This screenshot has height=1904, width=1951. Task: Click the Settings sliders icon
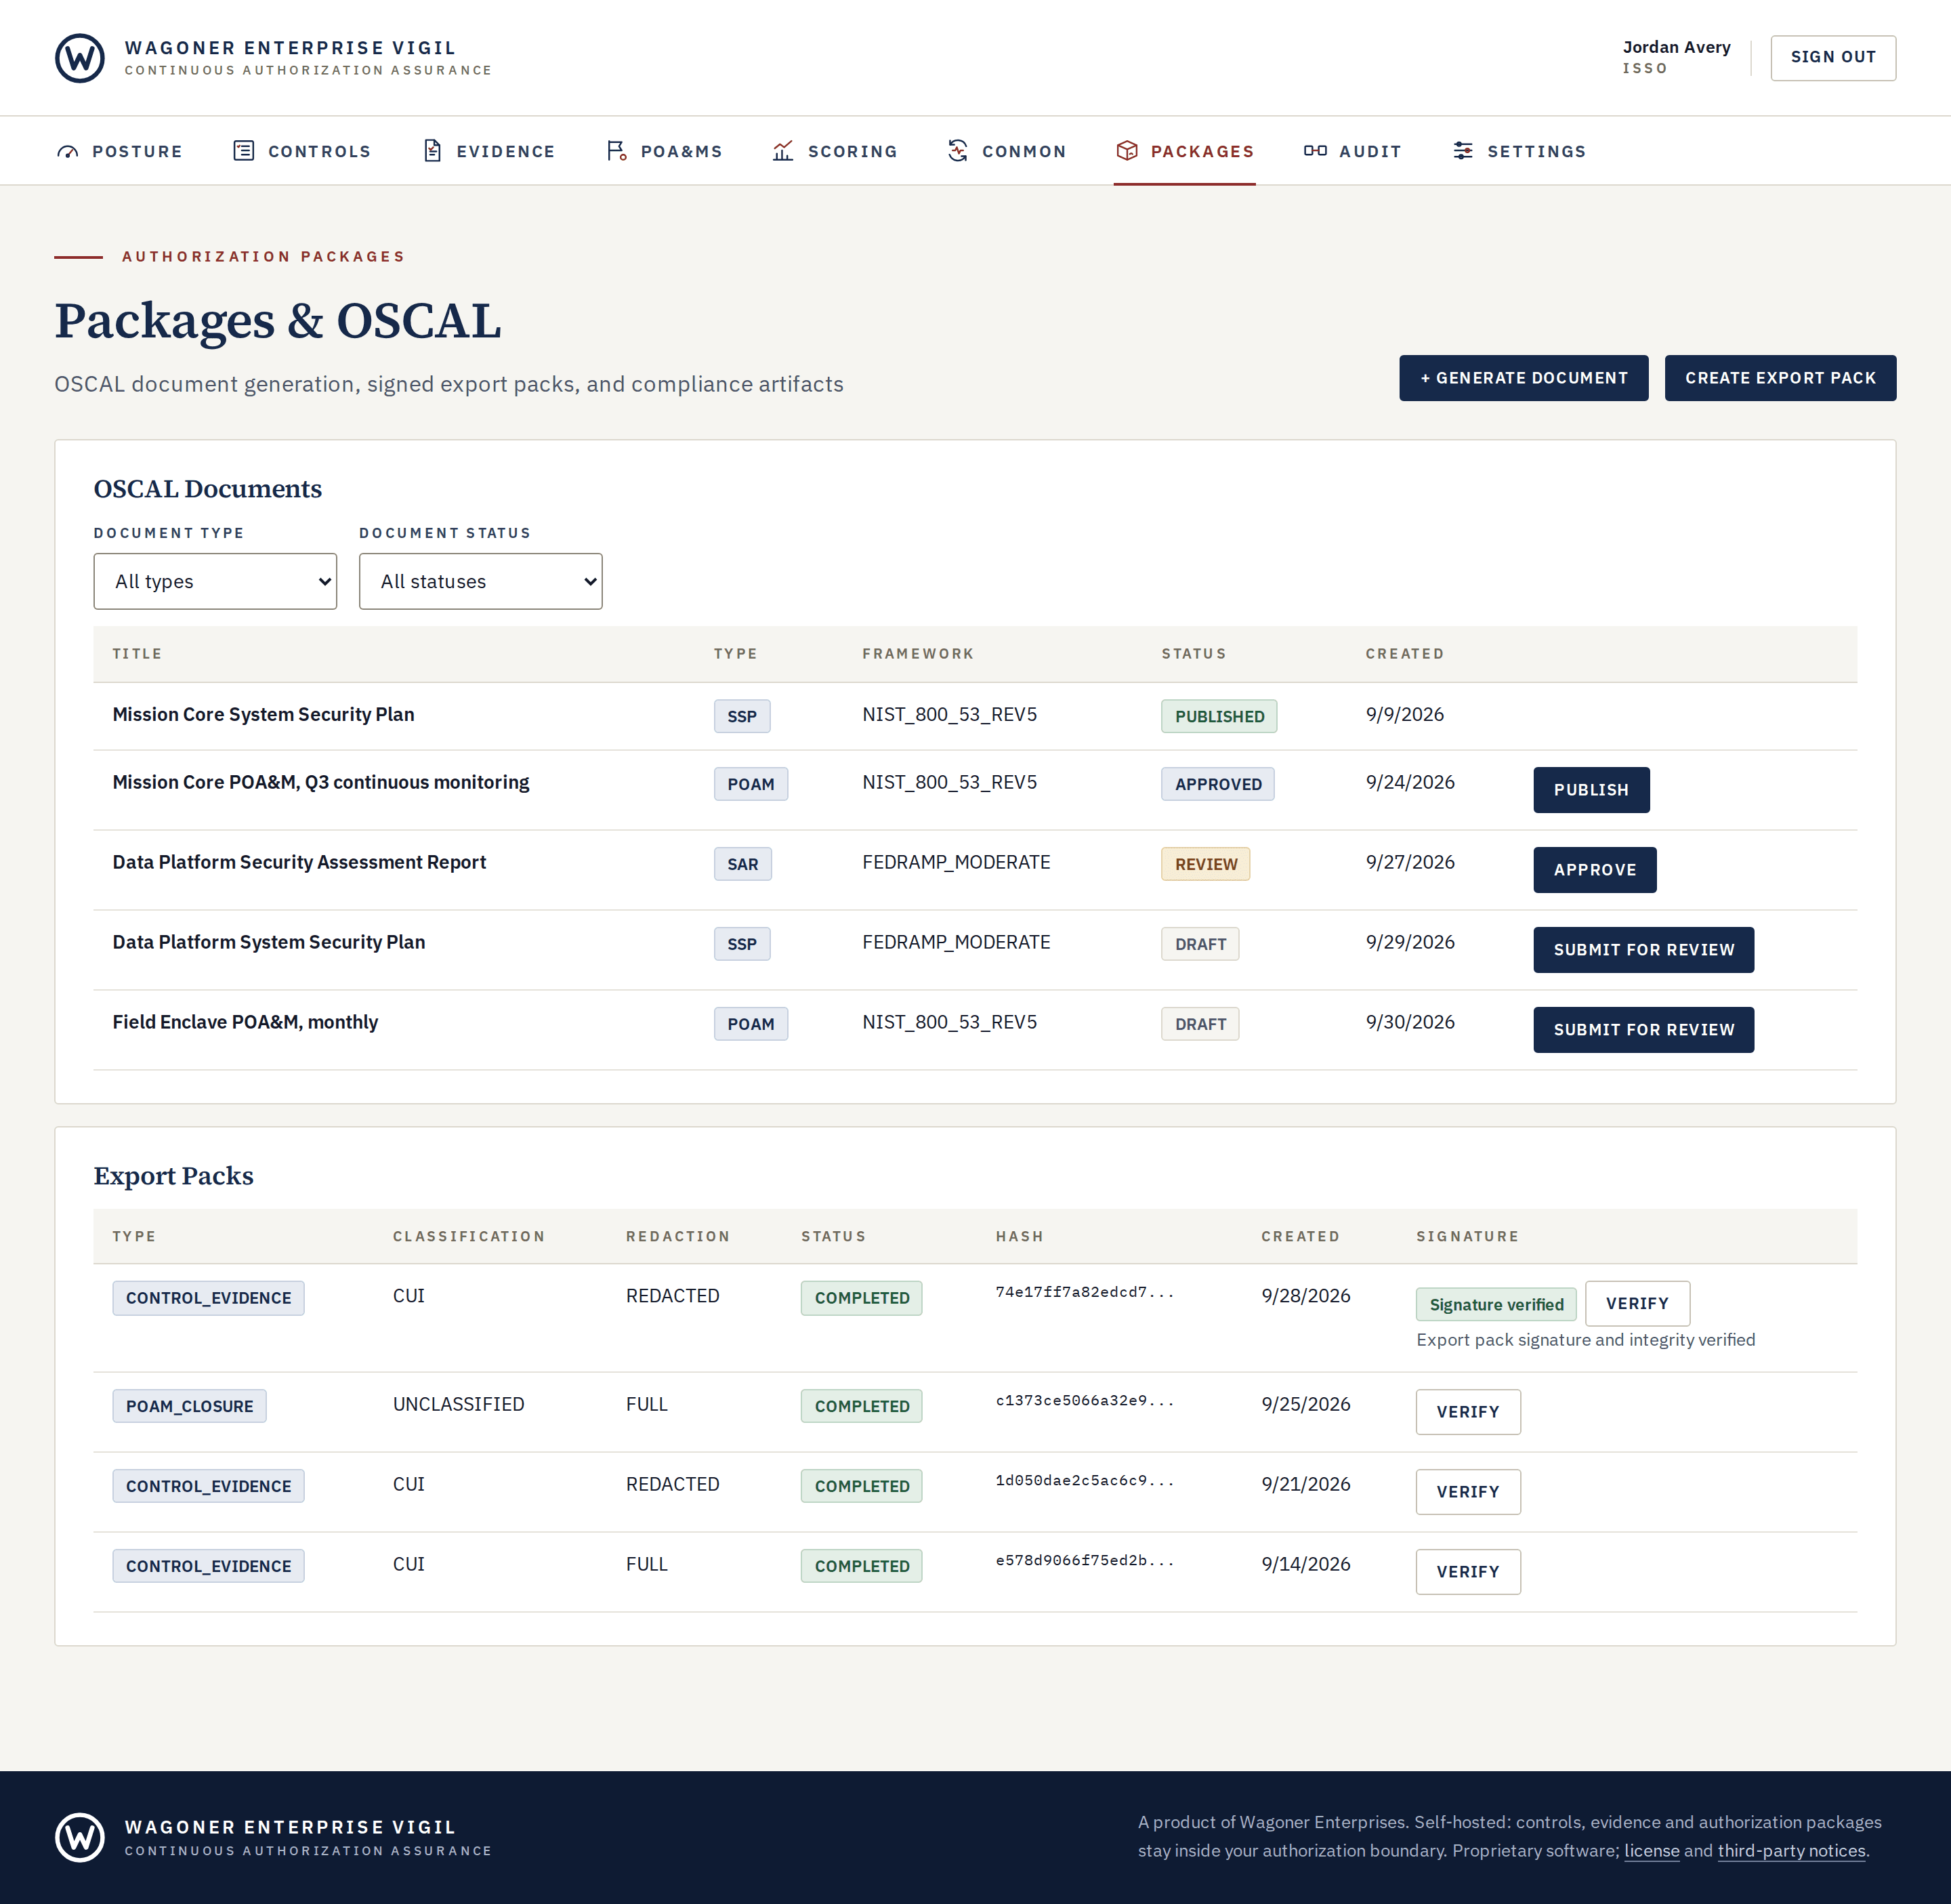tap(1463, 151)
